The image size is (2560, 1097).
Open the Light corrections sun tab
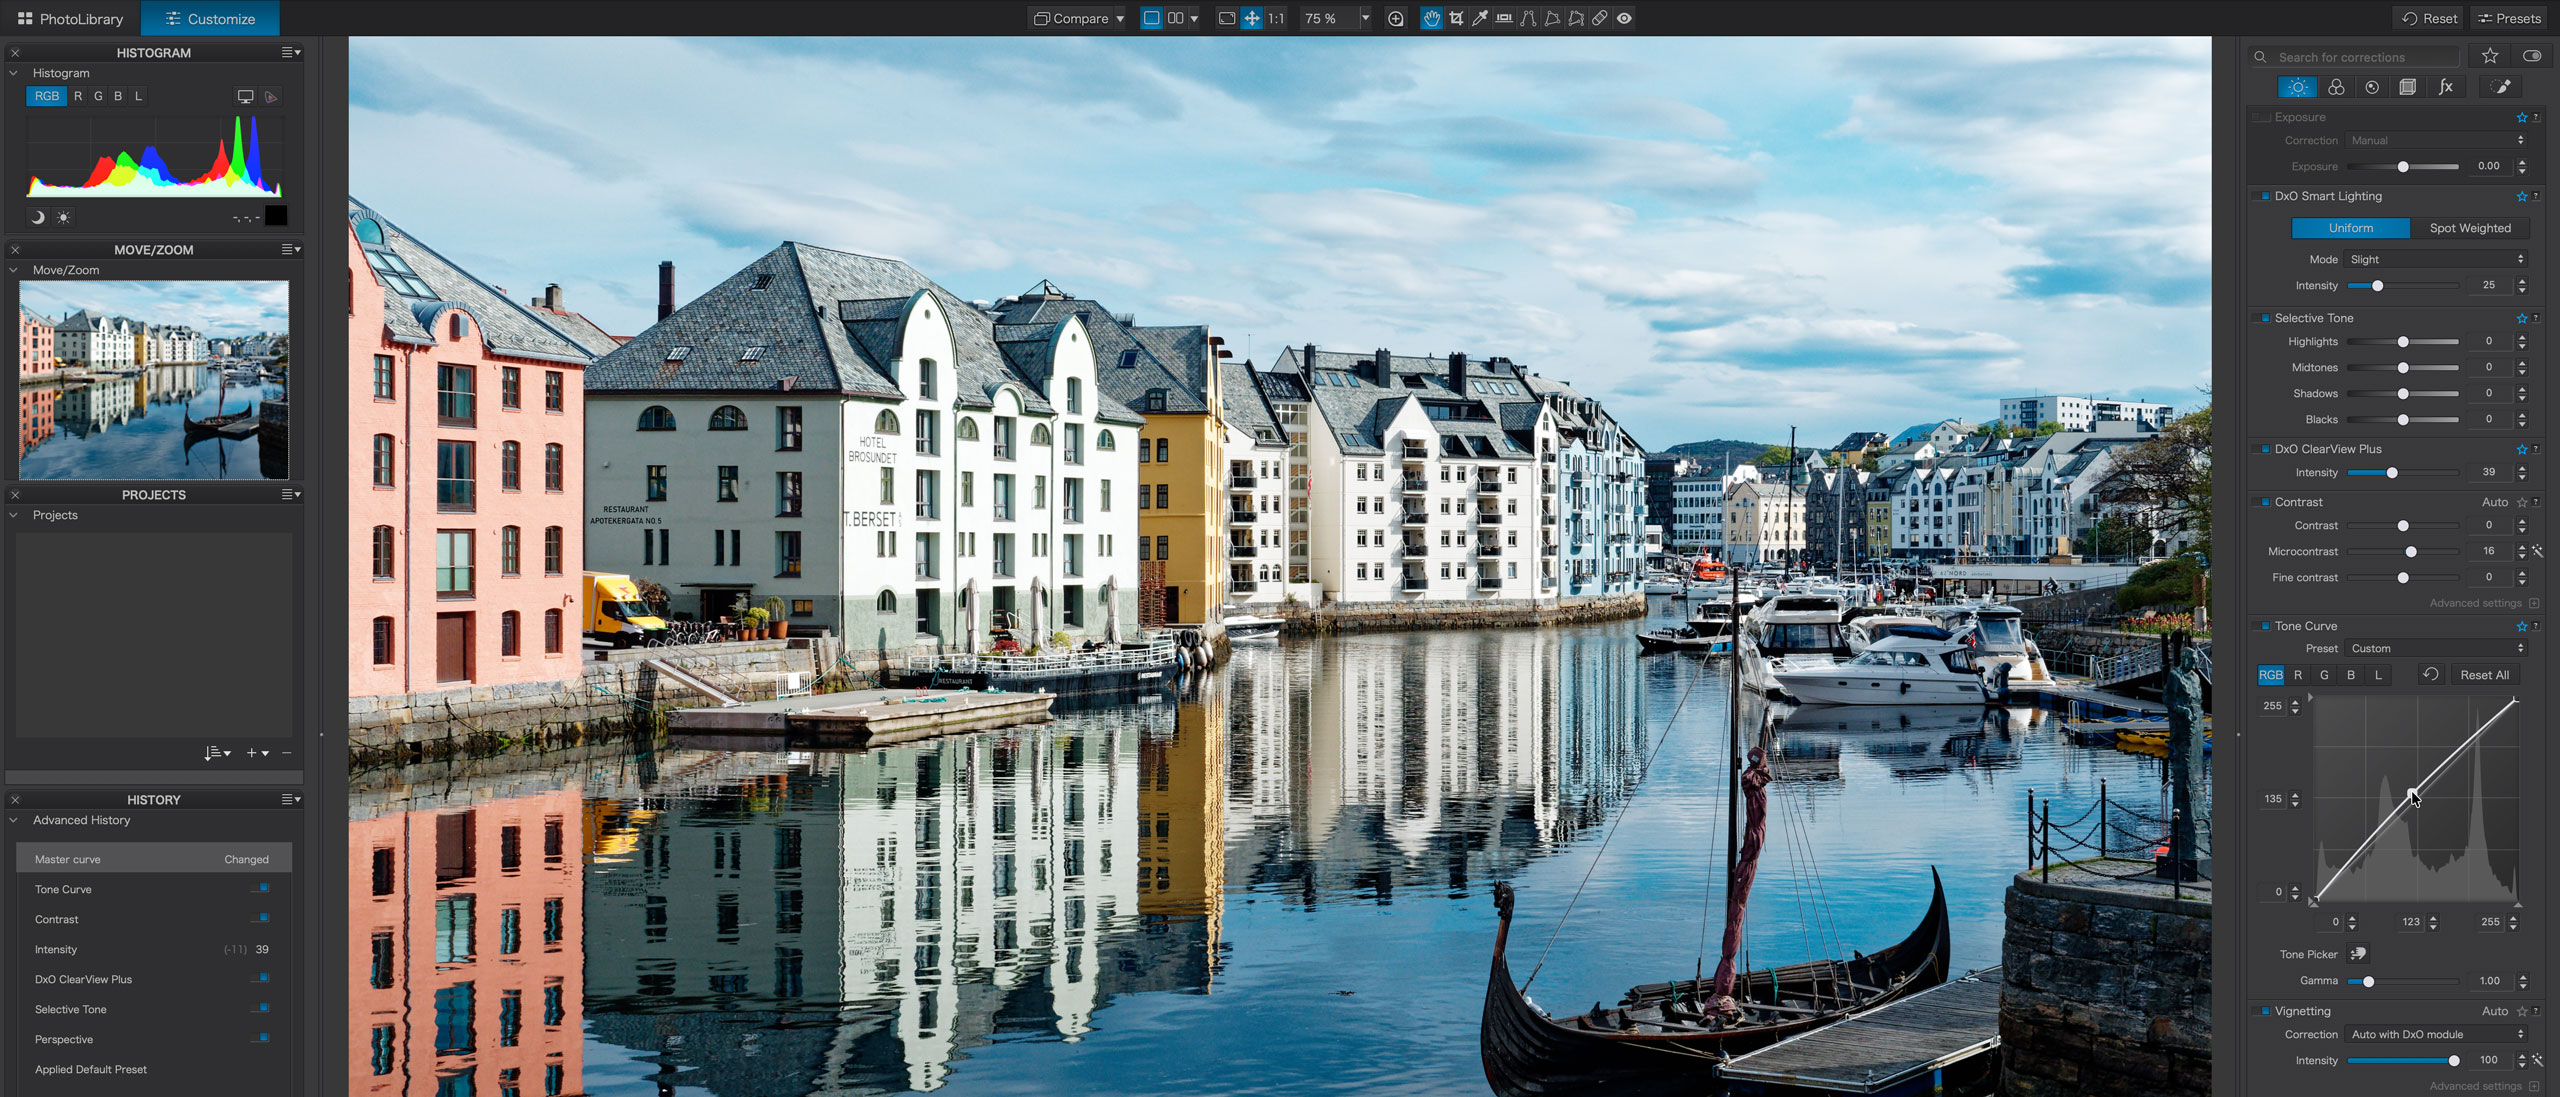[2298, 87]
